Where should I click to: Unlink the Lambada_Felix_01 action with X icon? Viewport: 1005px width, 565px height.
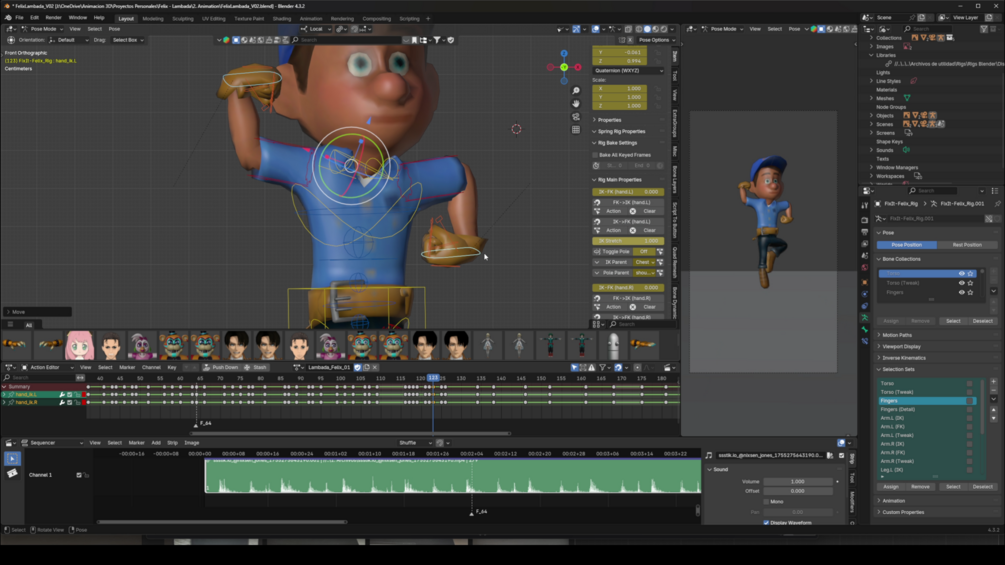point(375,367)
